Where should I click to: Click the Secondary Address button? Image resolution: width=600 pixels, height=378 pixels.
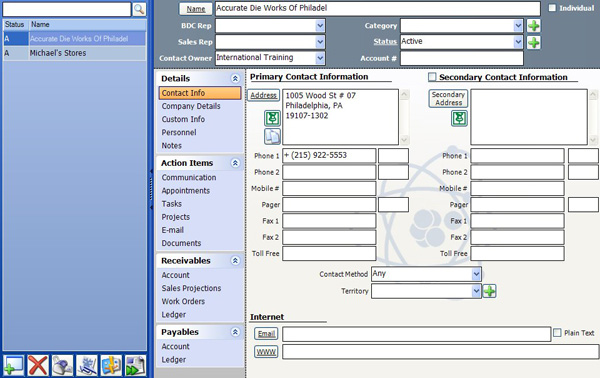pos(448,99)
